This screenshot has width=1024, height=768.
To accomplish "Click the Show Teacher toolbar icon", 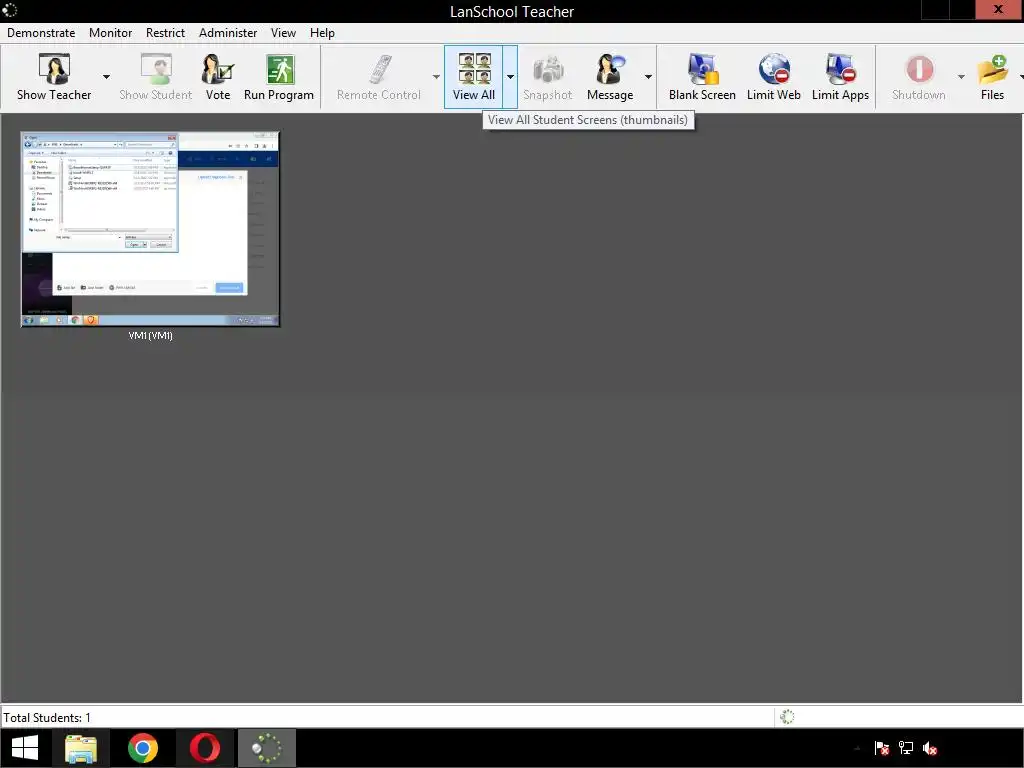I will pyautogui.click(x=54, y=77).
